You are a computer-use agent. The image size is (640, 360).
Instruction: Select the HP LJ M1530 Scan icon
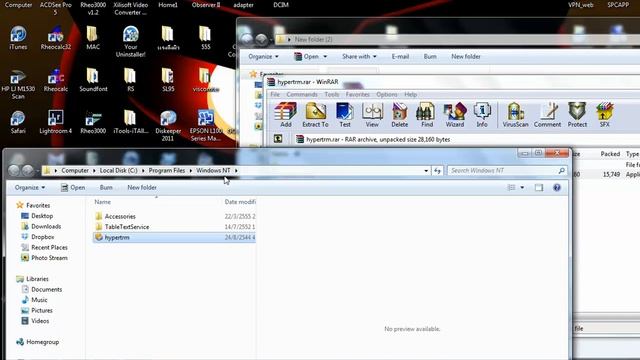(18, 84)
